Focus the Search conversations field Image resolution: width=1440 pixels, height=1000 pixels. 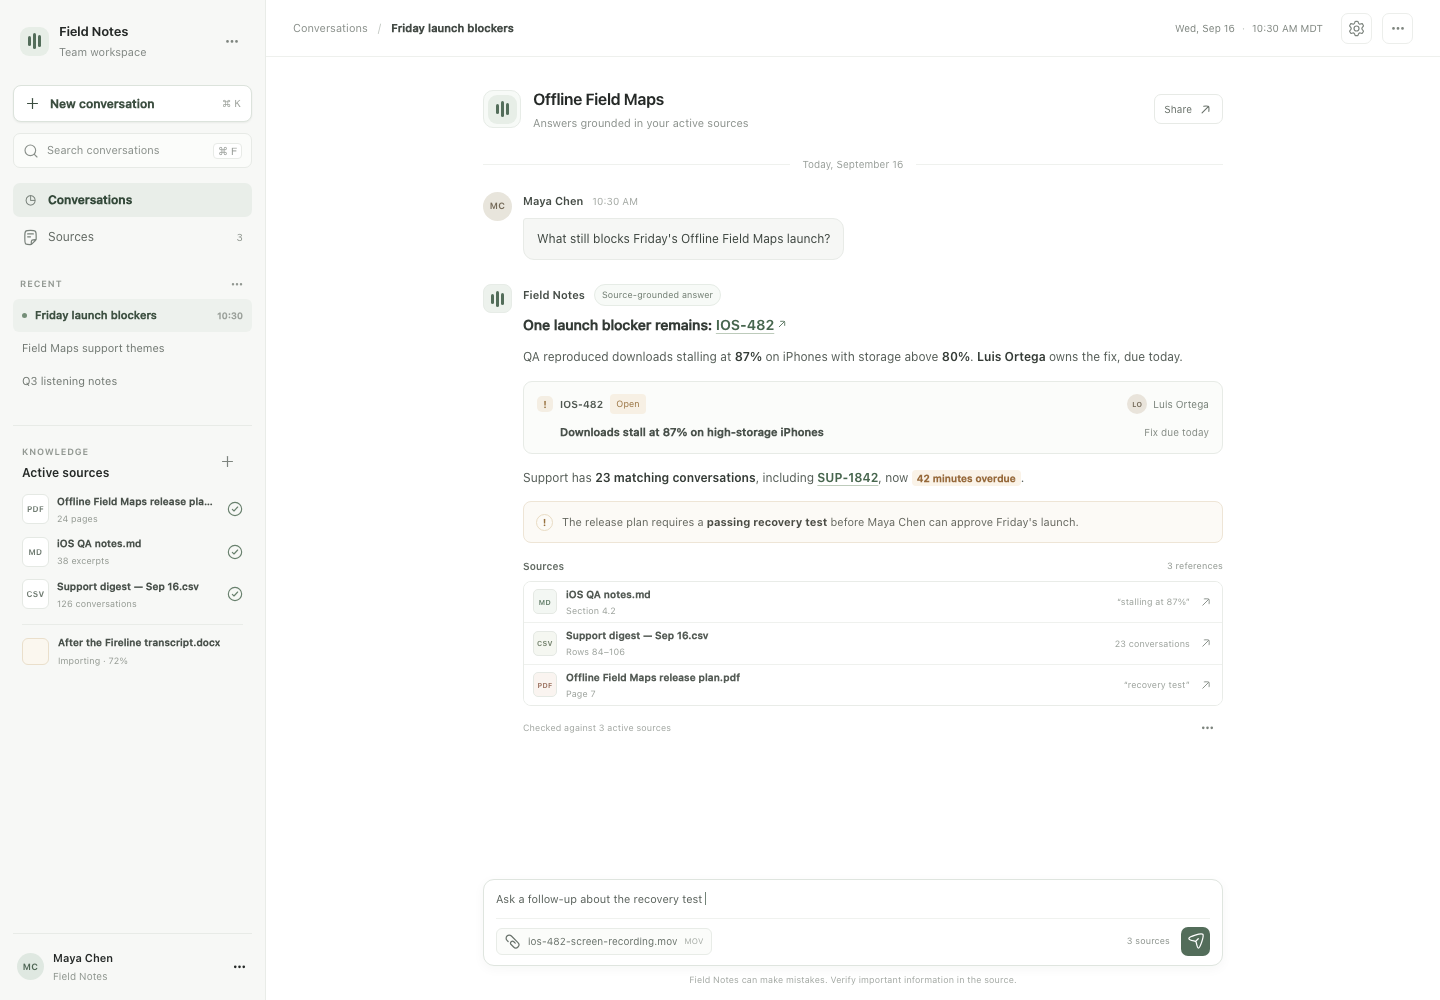tap(132, 151)
